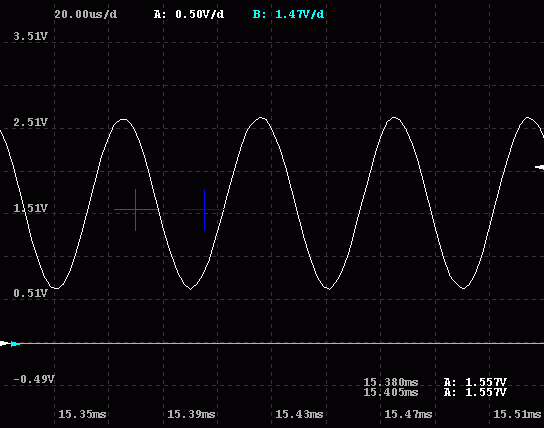Viewport: 544px width, 428px height.
Task: Click the 1.51V vertical axis label
Action: pos(31,208)
